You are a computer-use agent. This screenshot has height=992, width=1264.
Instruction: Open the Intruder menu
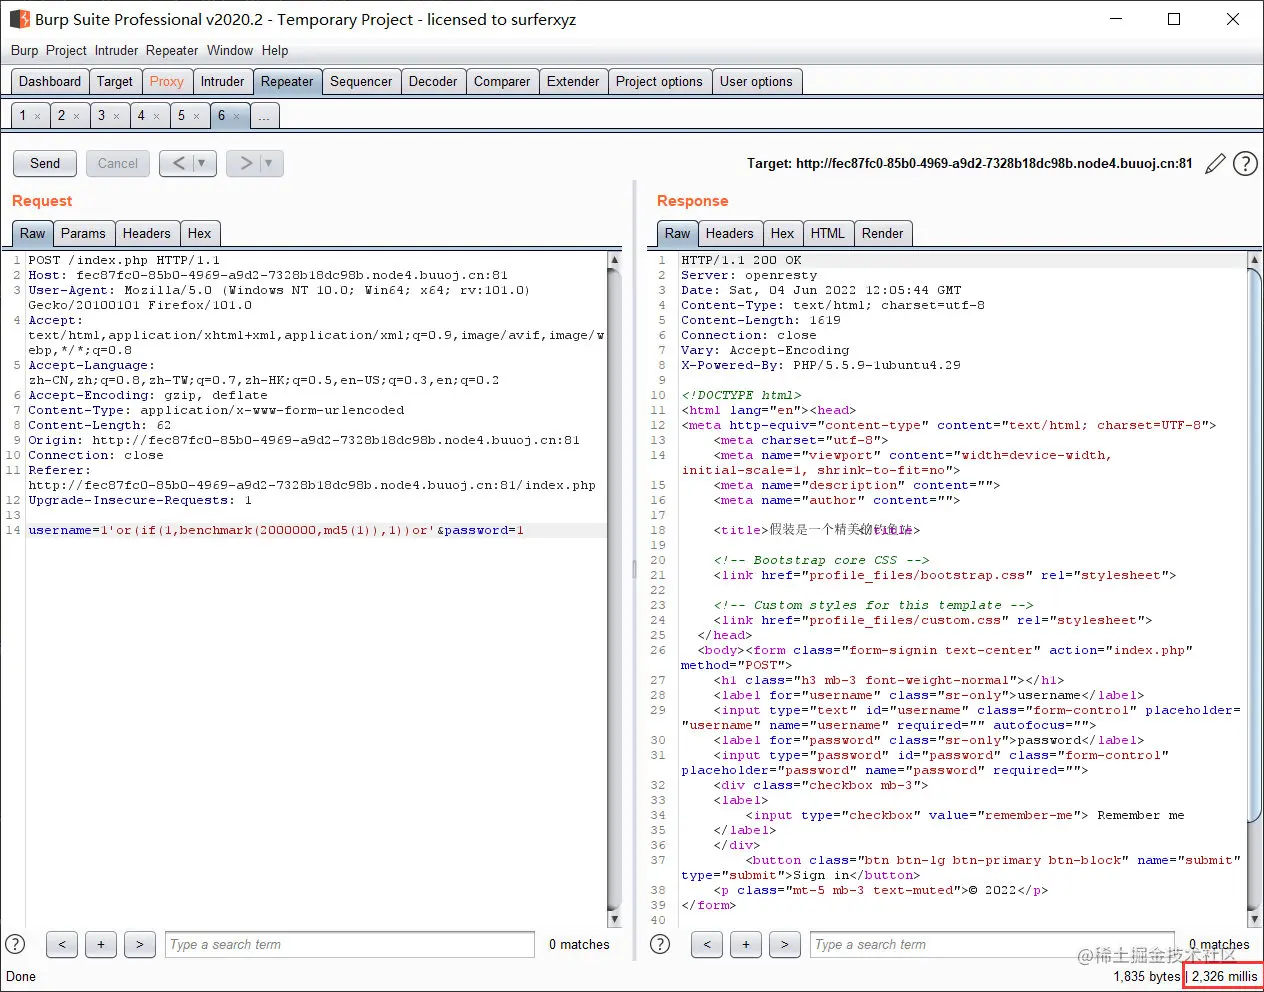pos(117,50)
